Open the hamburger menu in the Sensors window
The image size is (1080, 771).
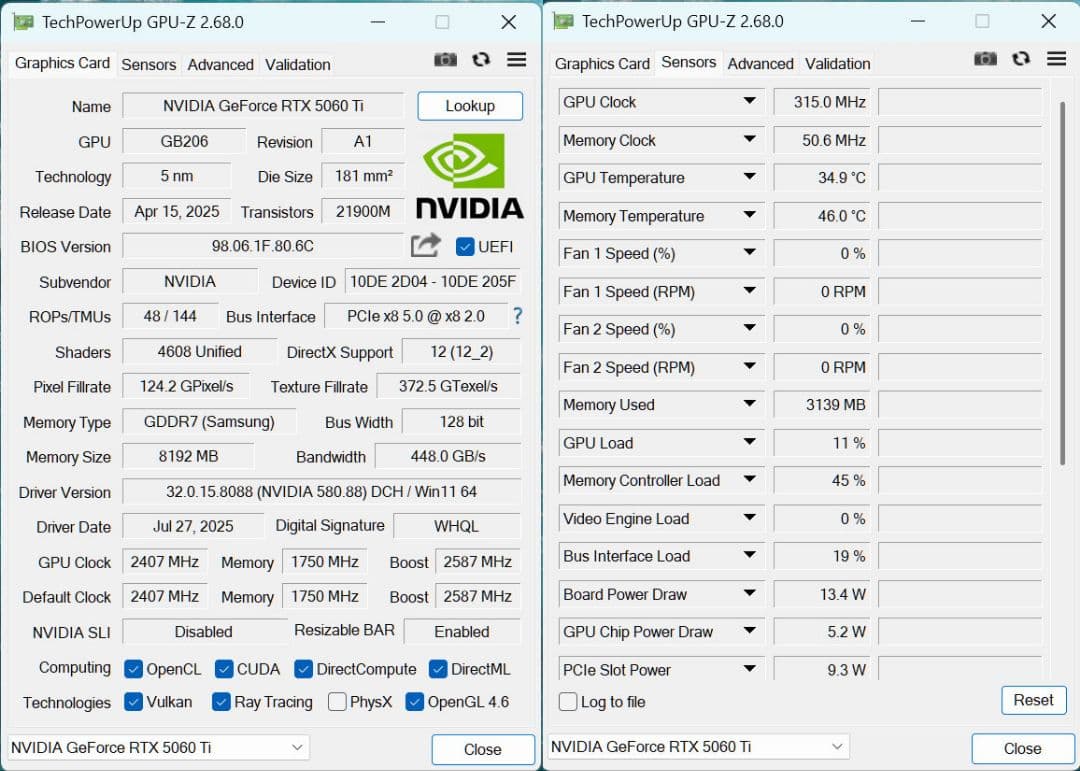[x=1057, y=59]
